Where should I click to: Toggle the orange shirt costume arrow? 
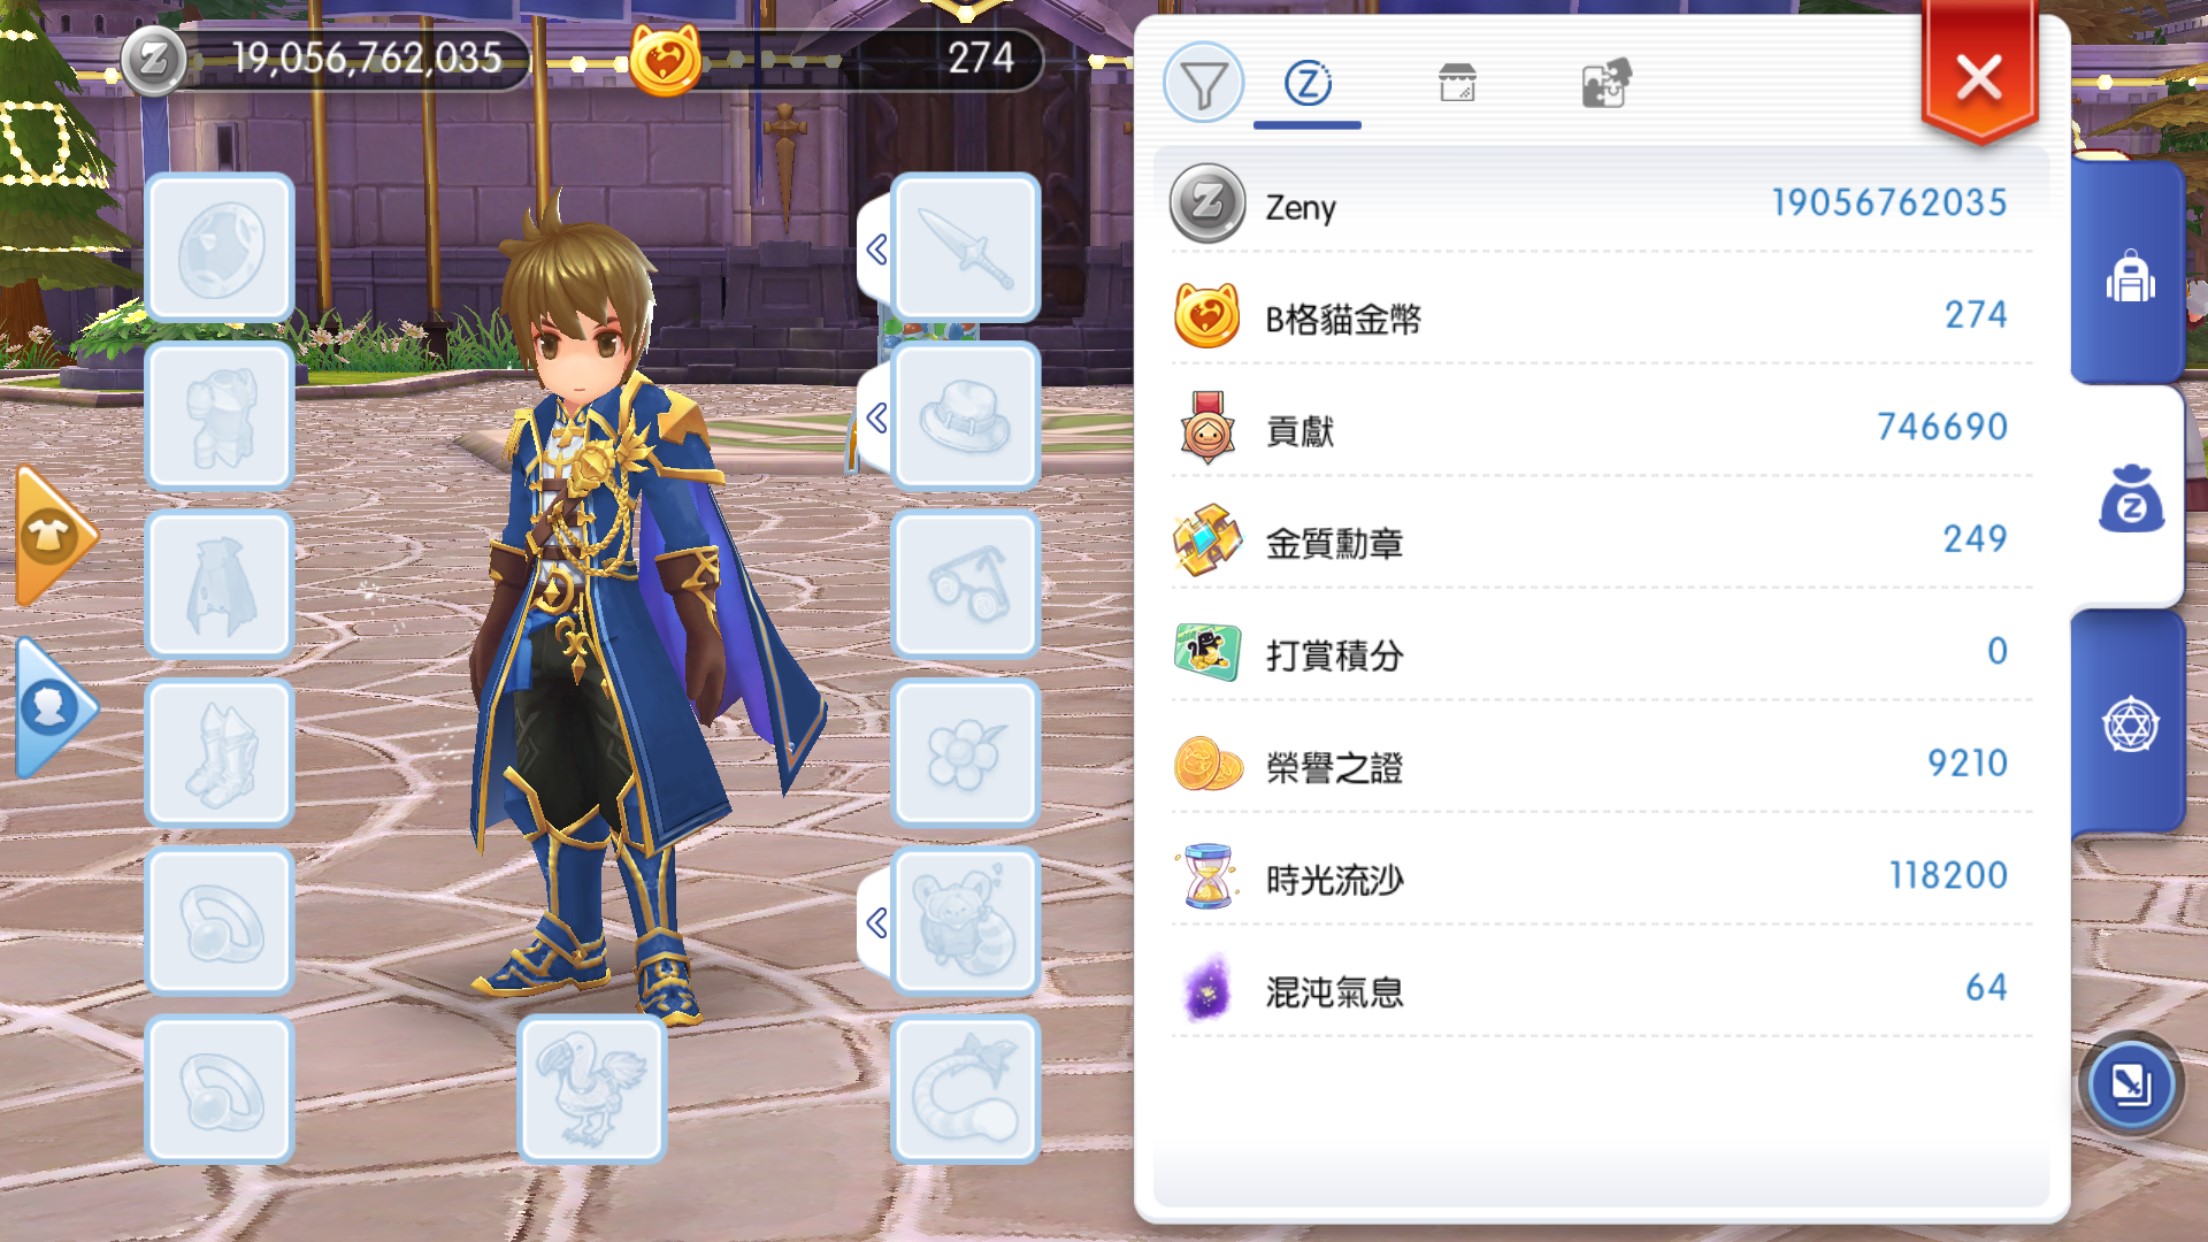pos(54,536)
